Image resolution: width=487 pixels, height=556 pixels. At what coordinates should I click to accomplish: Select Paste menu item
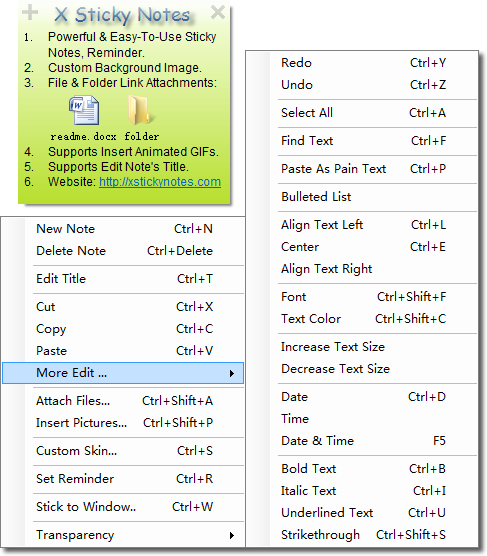123,351
